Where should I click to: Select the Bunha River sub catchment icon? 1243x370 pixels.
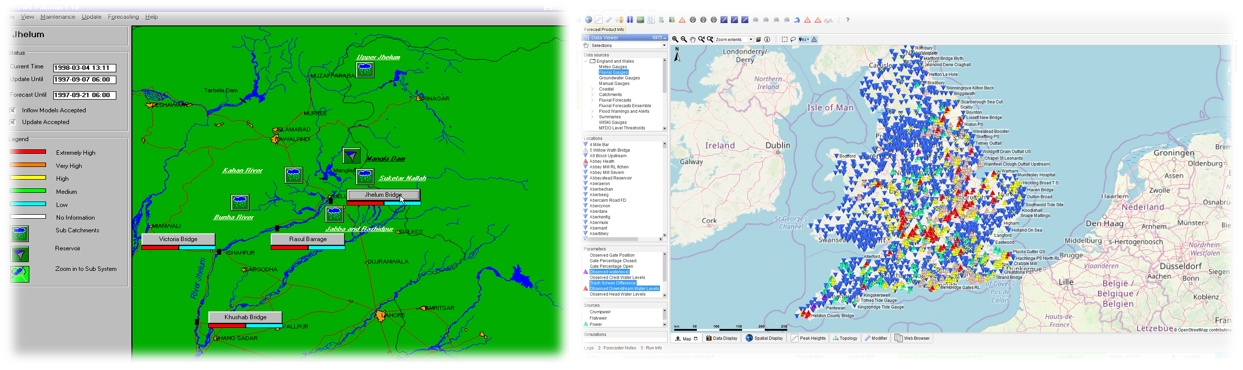point(240,202)
